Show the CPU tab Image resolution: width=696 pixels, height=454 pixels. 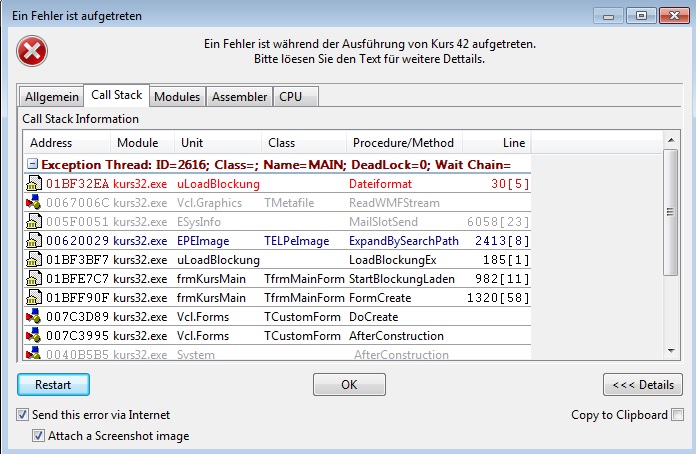coord(290,97)
